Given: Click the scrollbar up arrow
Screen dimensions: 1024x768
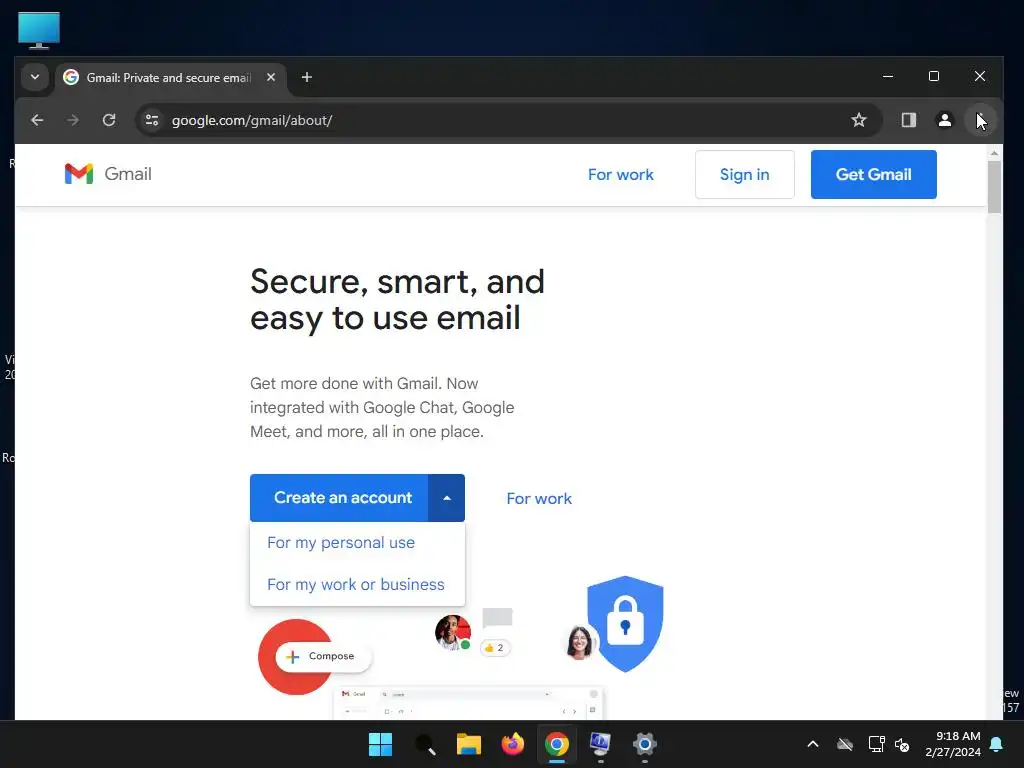Looking at the screenshot, I should click(994, 153).
